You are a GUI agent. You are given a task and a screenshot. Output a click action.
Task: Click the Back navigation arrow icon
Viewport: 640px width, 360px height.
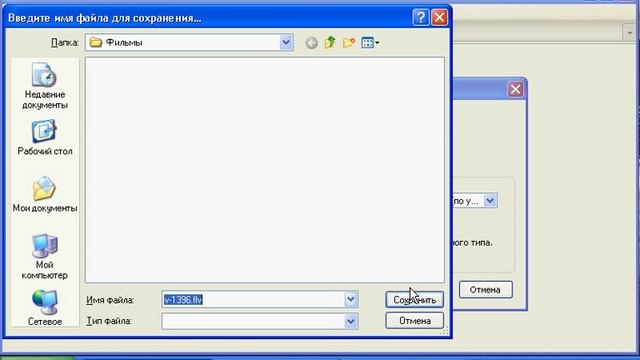pos(311,43)
